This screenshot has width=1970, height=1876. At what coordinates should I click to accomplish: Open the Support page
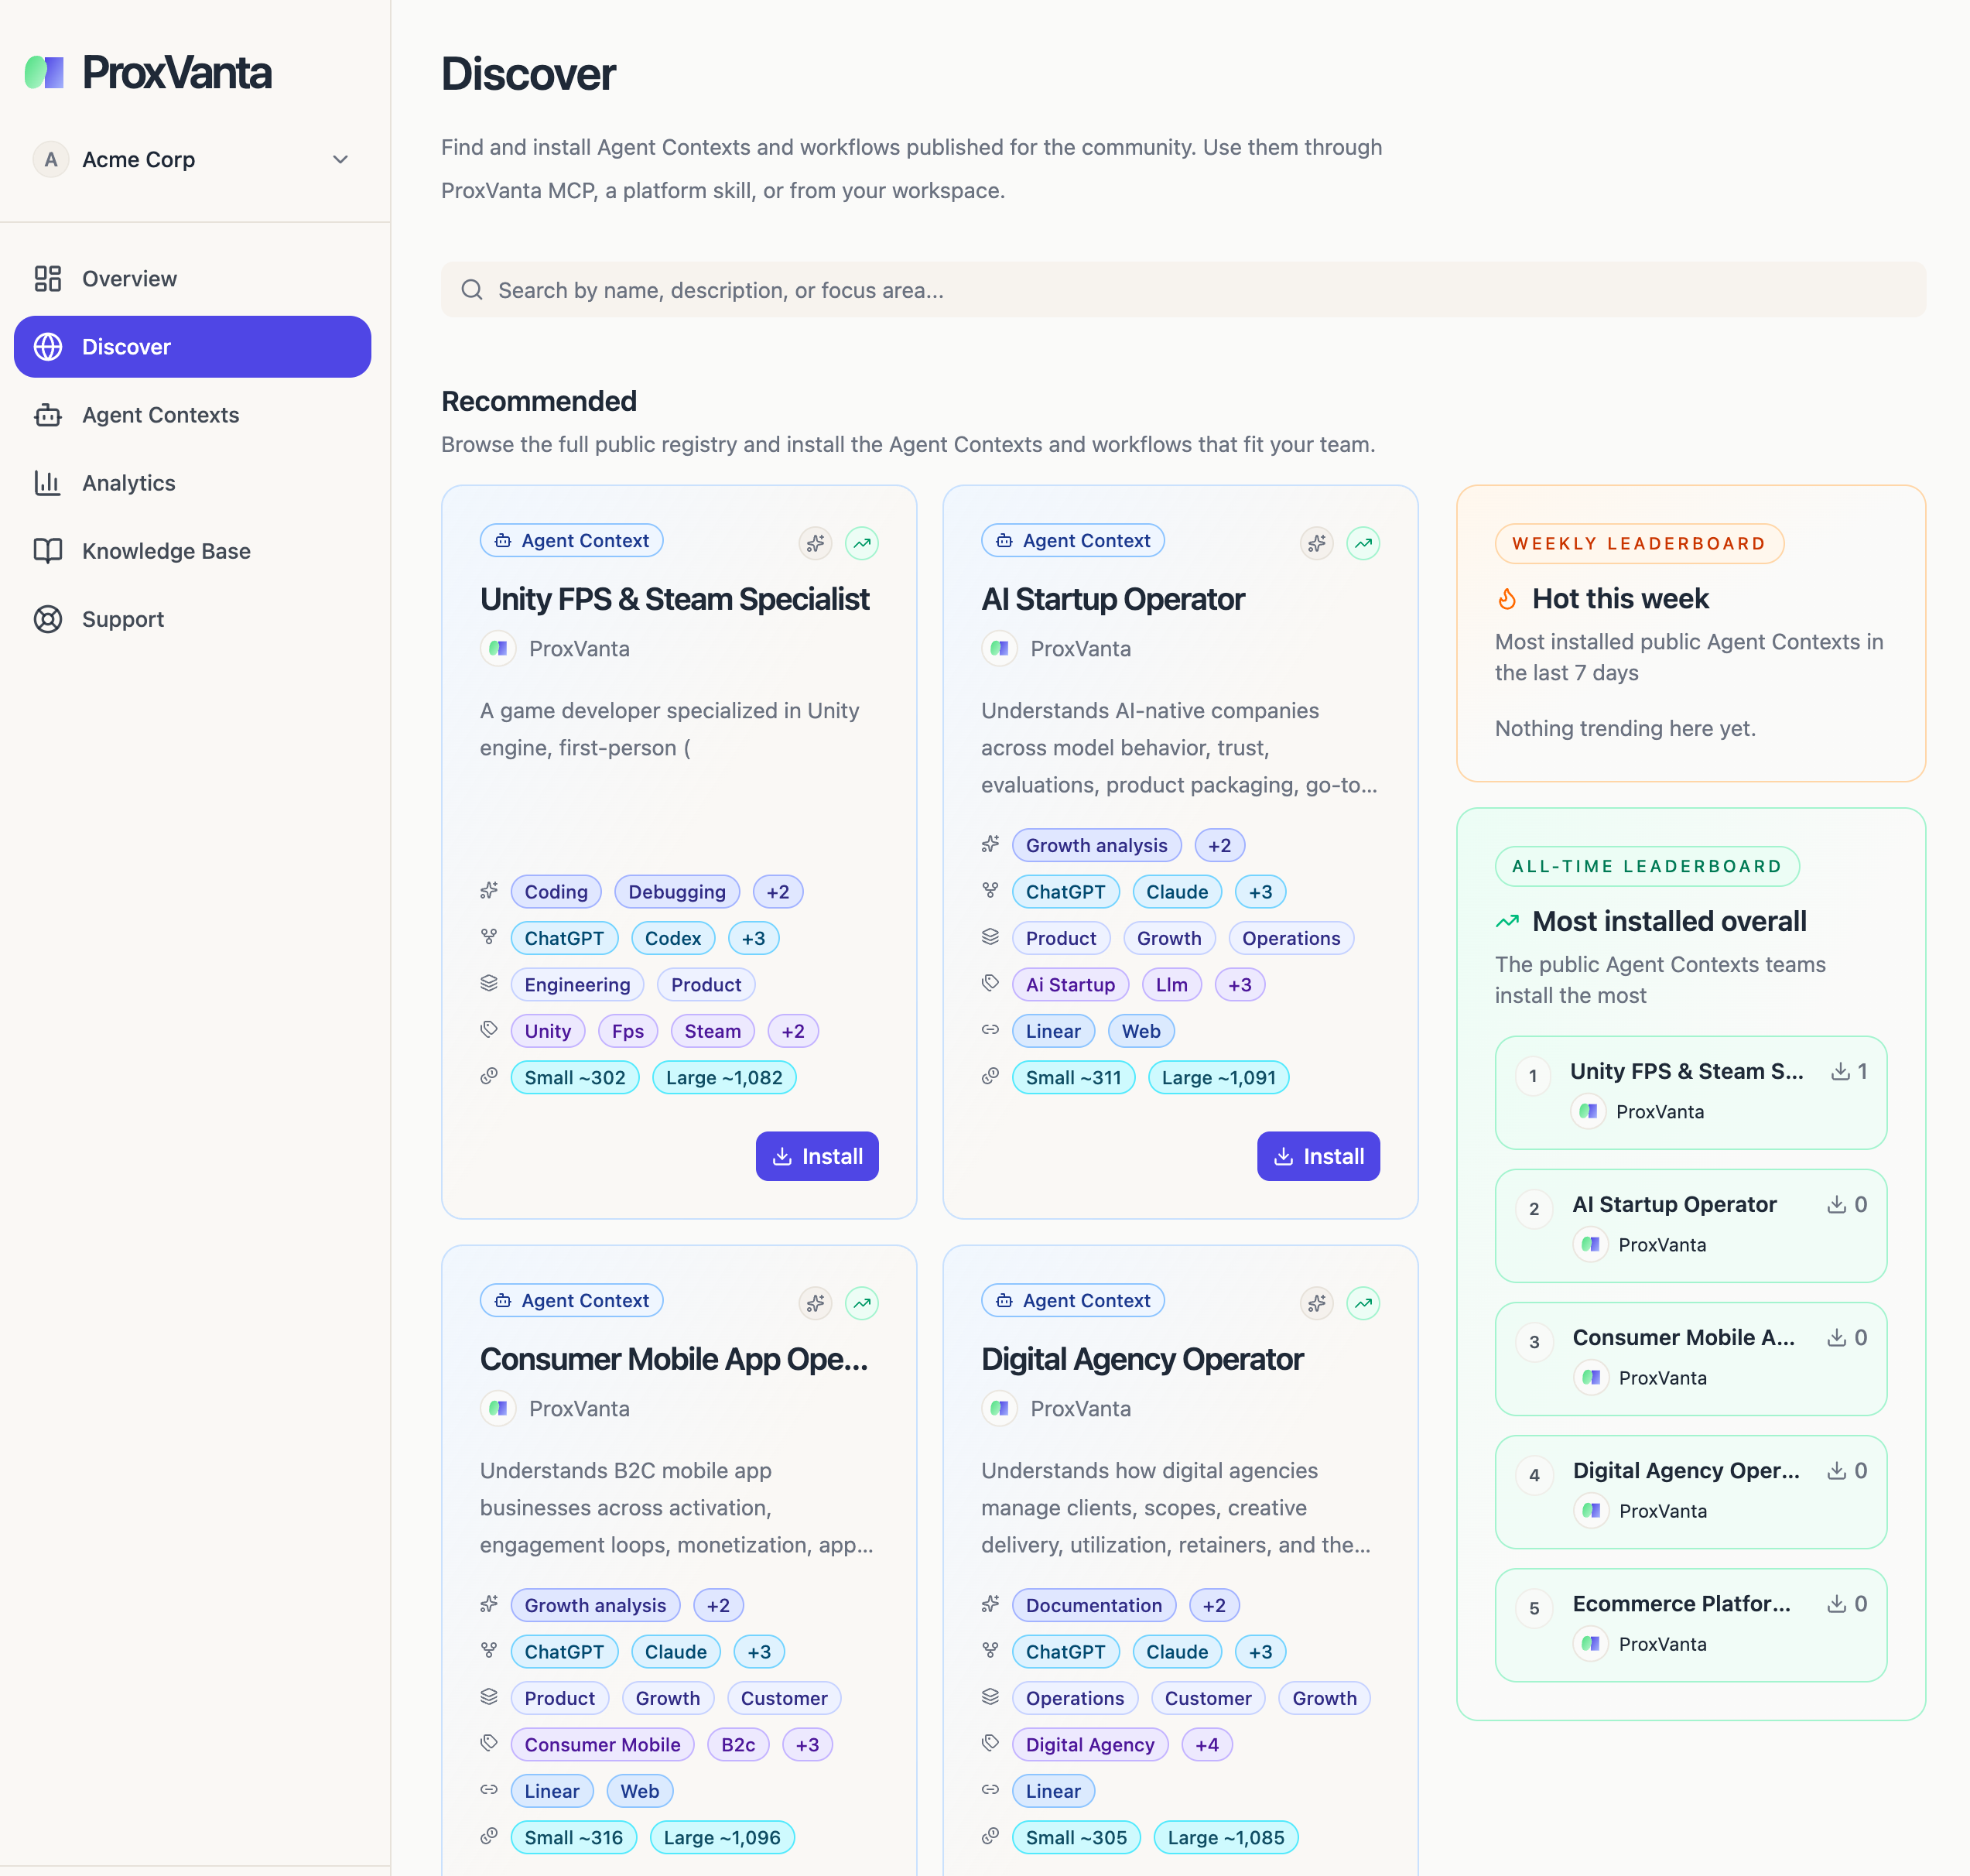tap(192, 619)
